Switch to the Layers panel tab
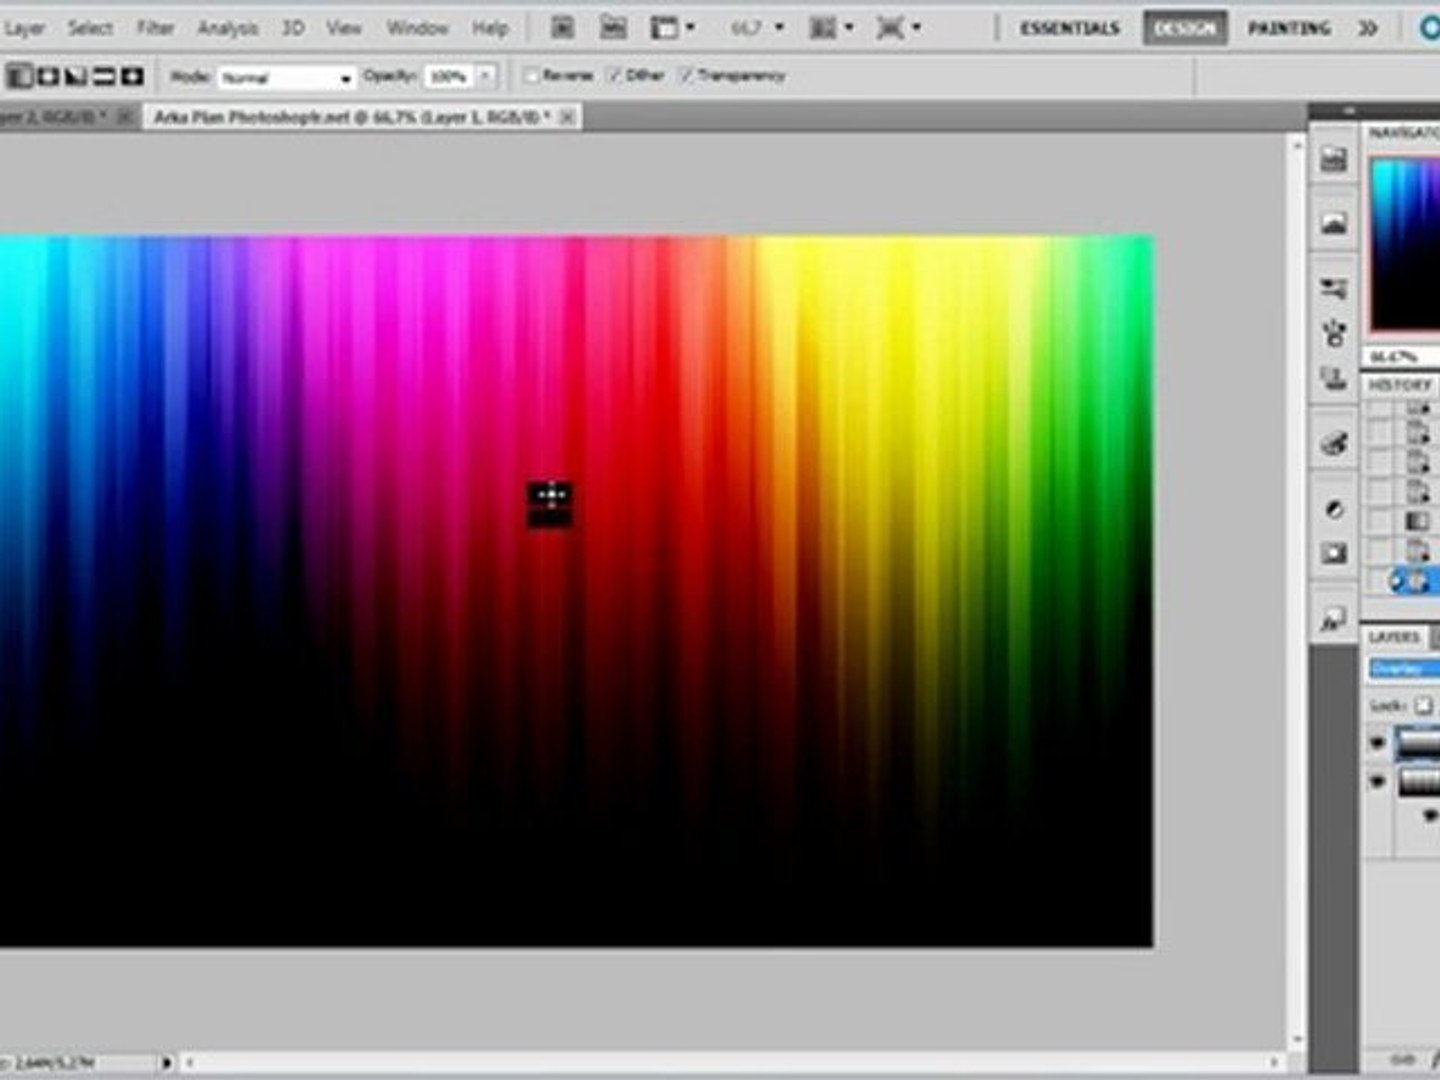Viewport: 1440px width, 1080px height. (1394, 637)
